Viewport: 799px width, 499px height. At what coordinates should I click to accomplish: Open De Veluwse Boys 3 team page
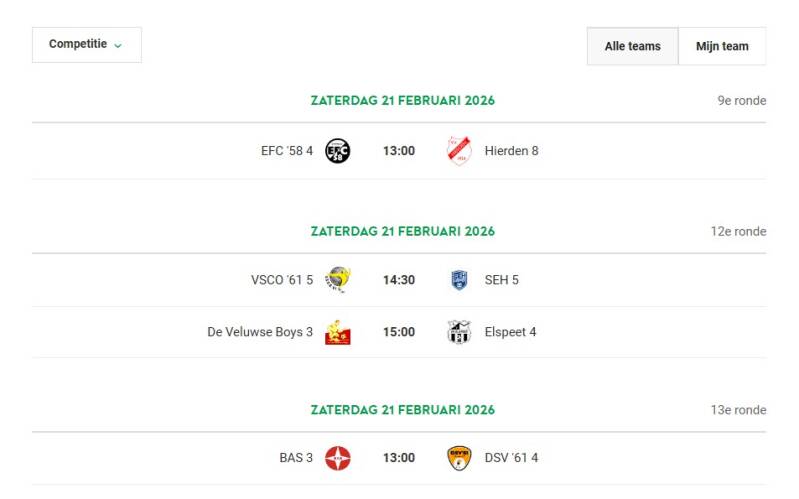click(x=260, y=332)
